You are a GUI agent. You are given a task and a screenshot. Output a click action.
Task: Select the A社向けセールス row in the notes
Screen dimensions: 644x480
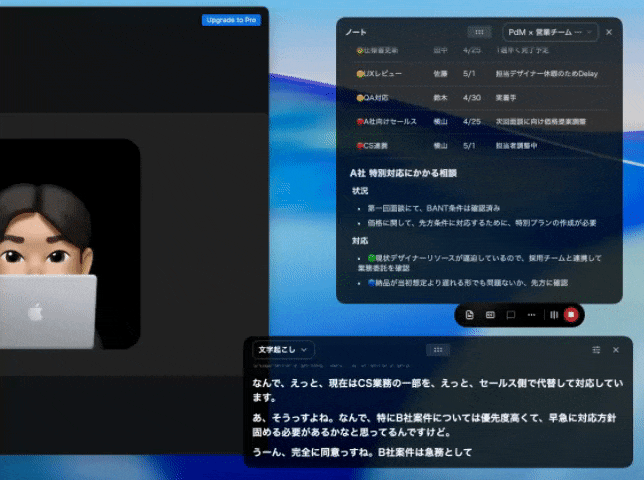tap(479, 122)
